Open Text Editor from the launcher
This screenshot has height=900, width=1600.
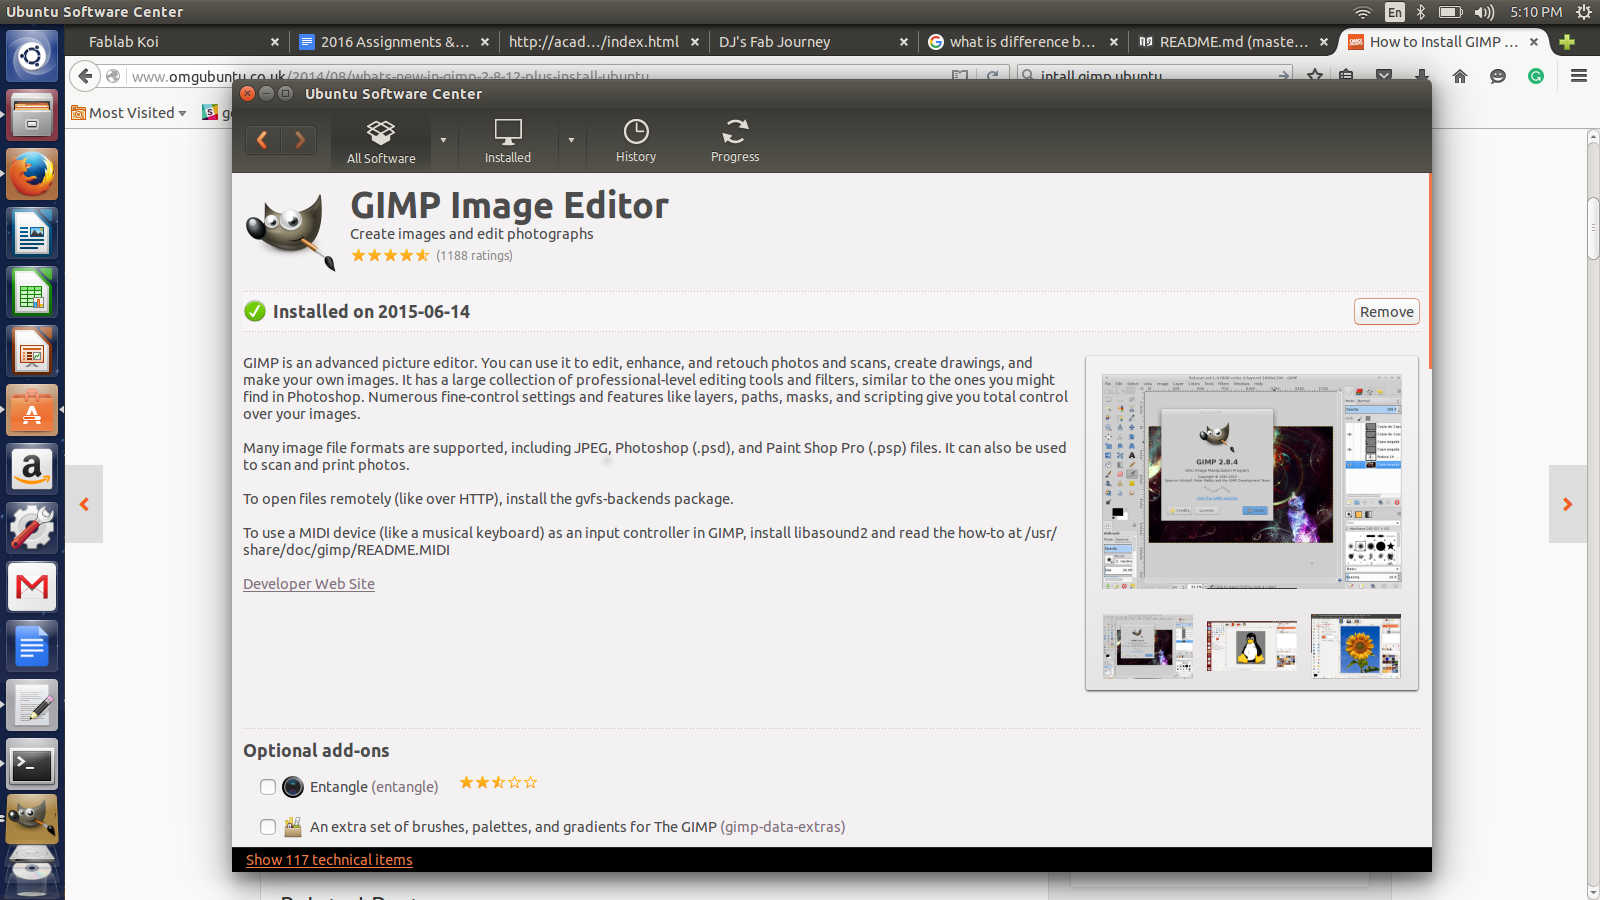point(32,705)
